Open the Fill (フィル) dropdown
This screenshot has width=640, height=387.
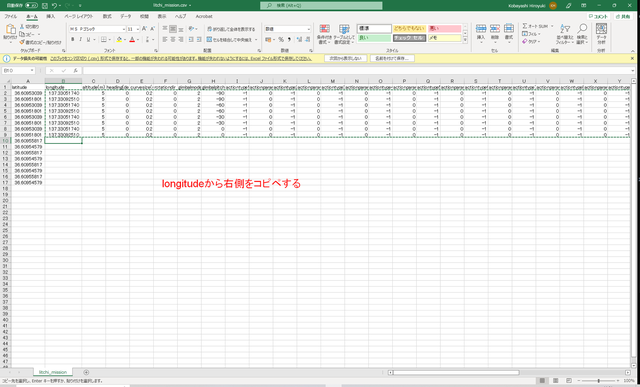coord(531,34)
